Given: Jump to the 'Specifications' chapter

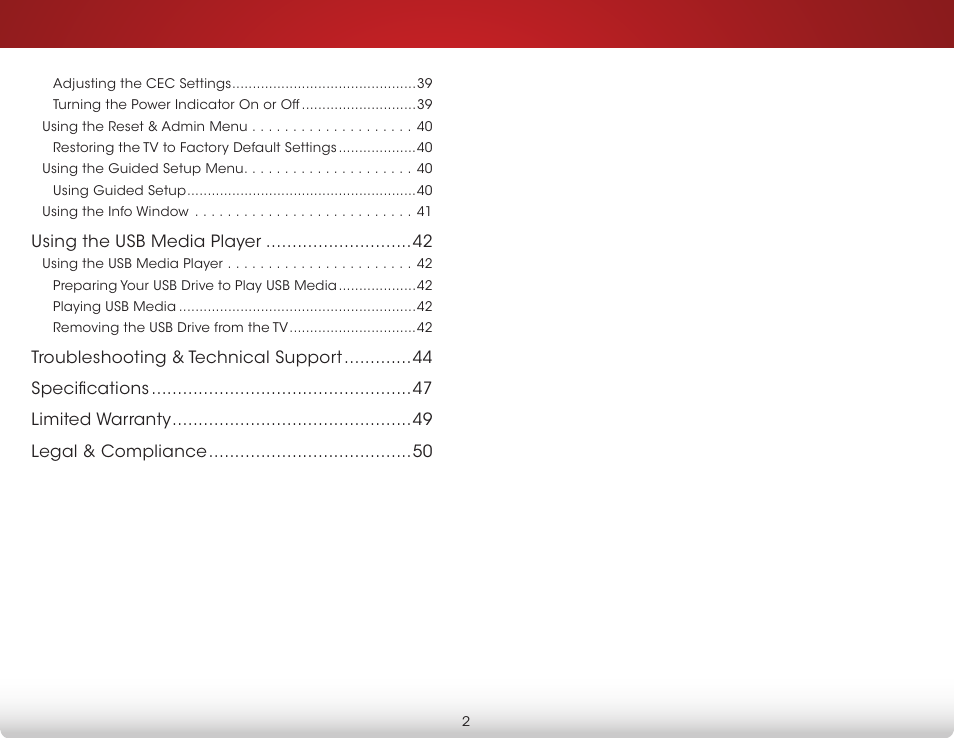Looking at the screenshot, I should pos(232,388).
